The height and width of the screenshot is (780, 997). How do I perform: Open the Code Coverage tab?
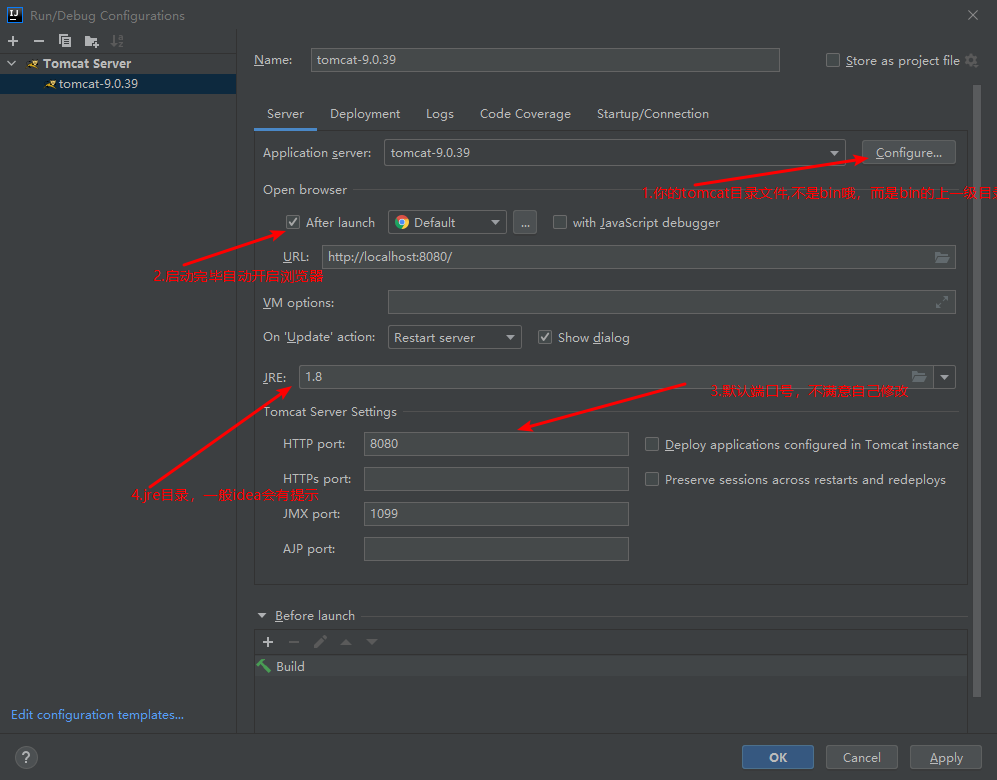(525, 114)
